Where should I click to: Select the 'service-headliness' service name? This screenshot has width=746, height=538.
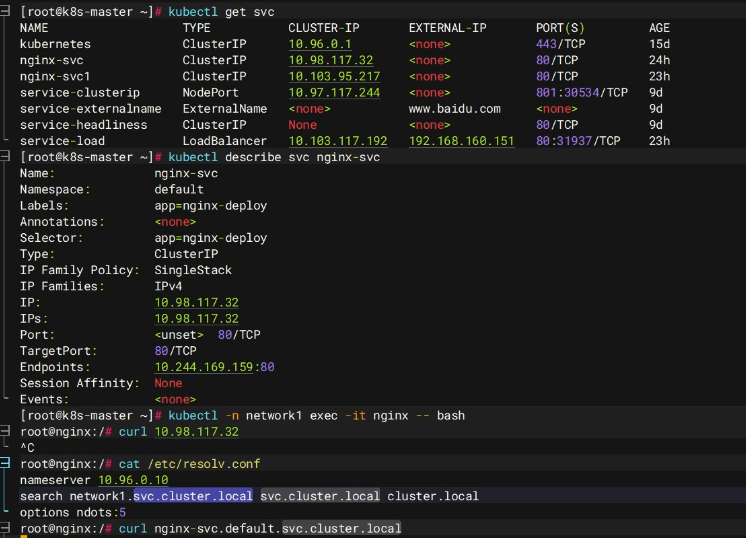pos(83,125)
